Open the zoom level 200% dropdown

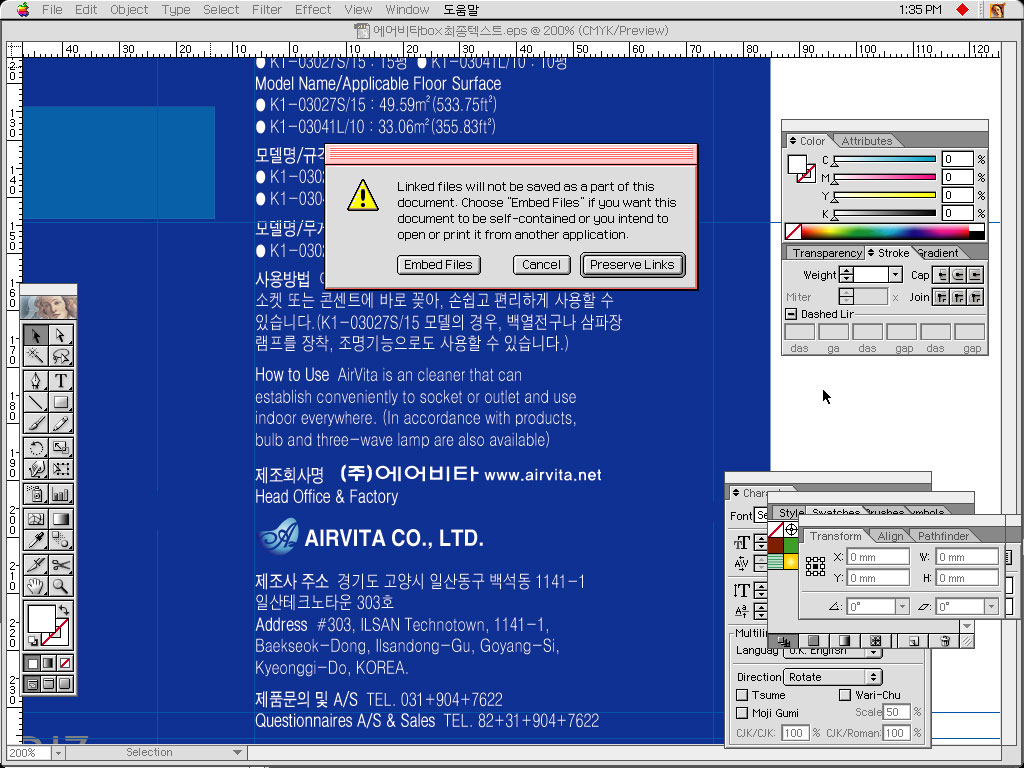click(x=58, y=753)
